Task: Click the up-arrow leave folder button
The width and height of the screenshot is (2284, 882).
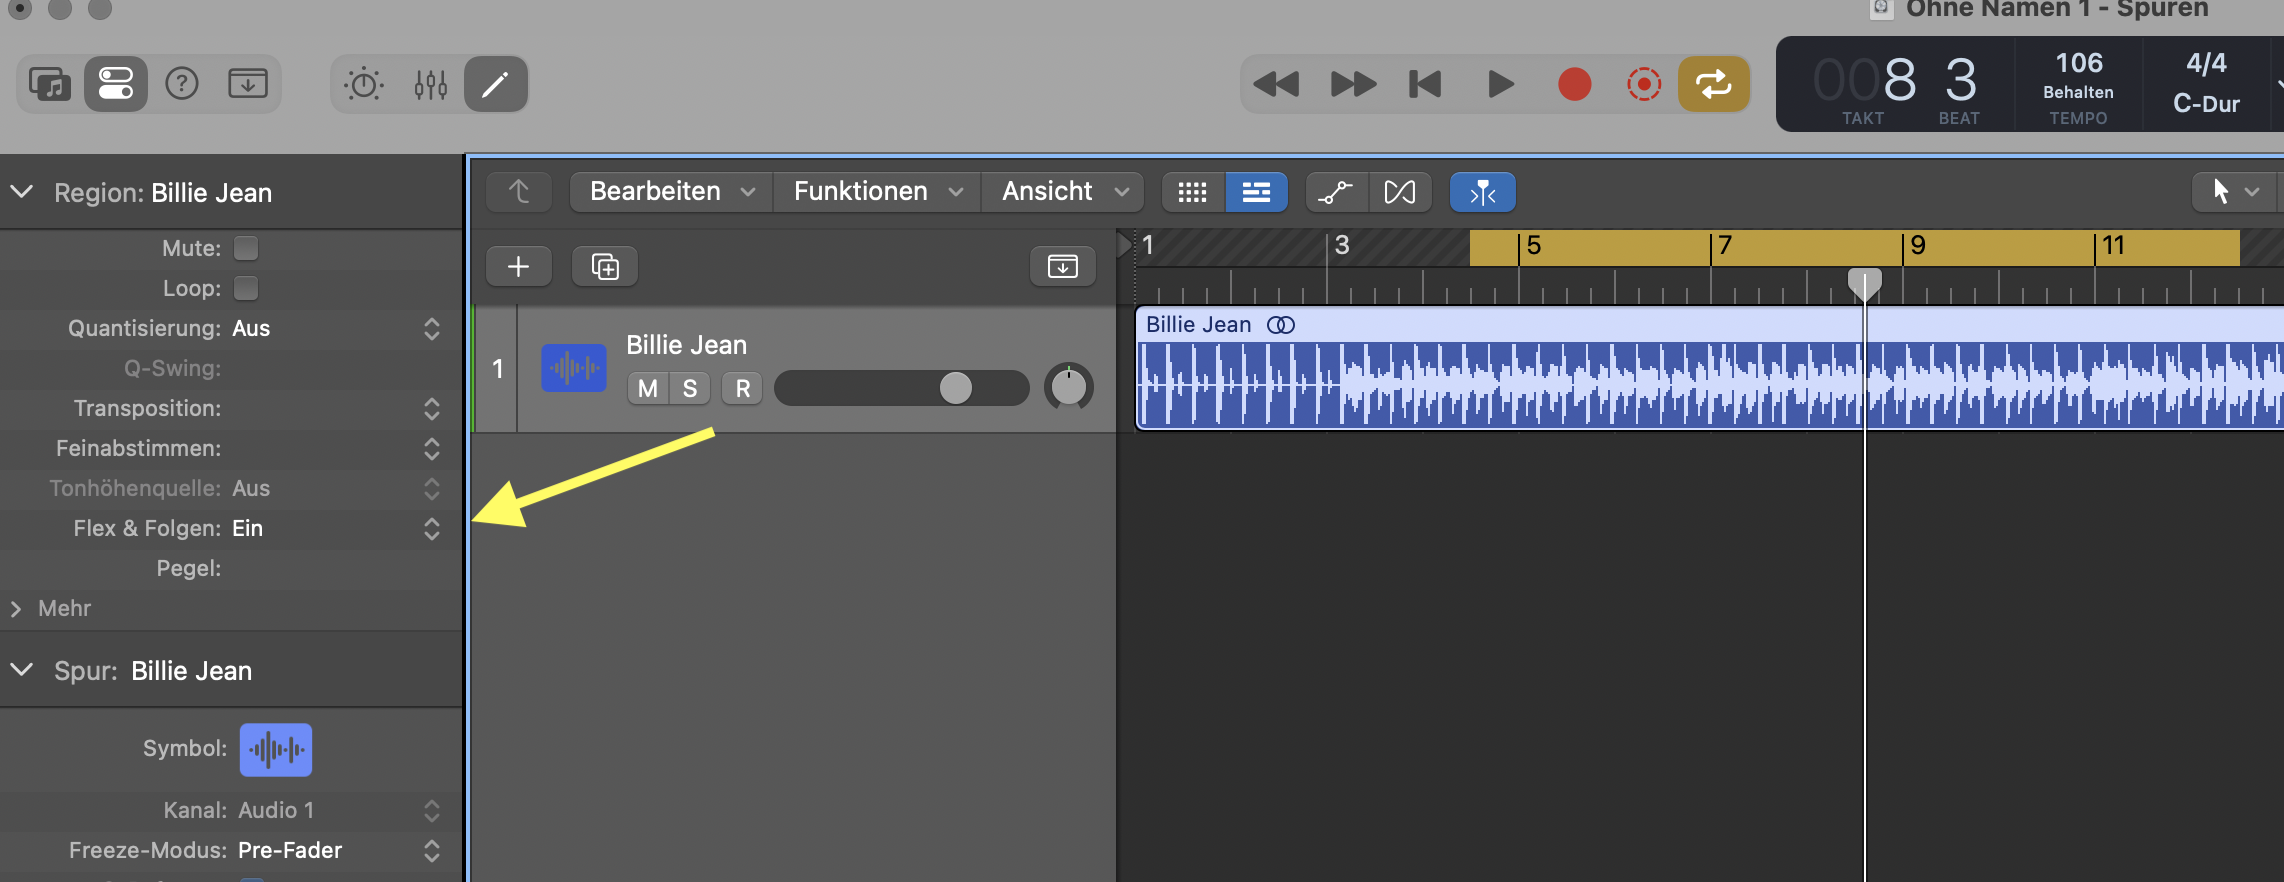Action: click(518, 192)
